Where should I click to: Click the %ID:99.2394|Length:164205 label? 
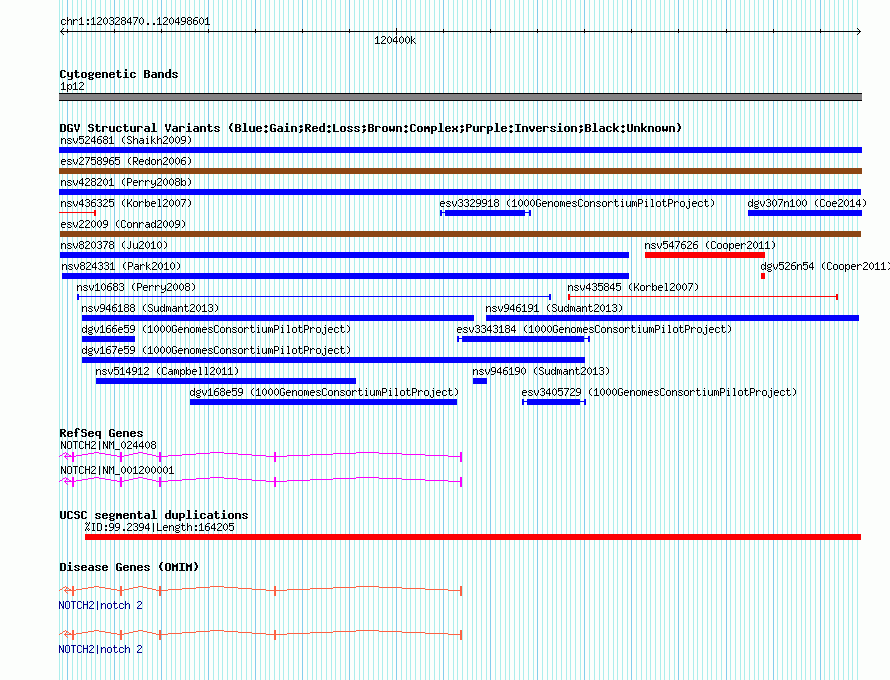[159, 527]
